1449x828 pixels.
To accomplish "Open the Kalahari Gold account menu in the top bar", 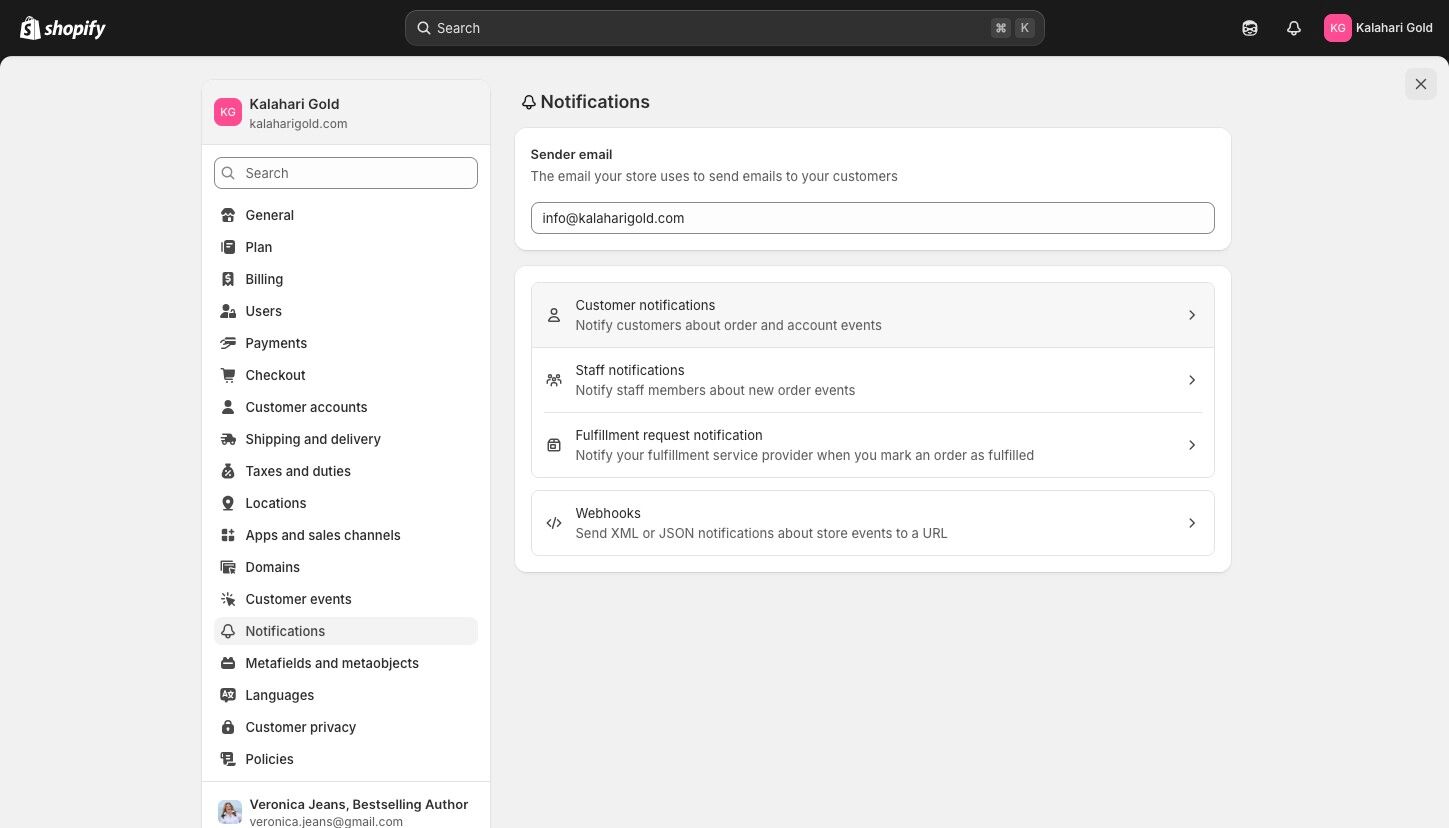I will tap(1378, 28).
